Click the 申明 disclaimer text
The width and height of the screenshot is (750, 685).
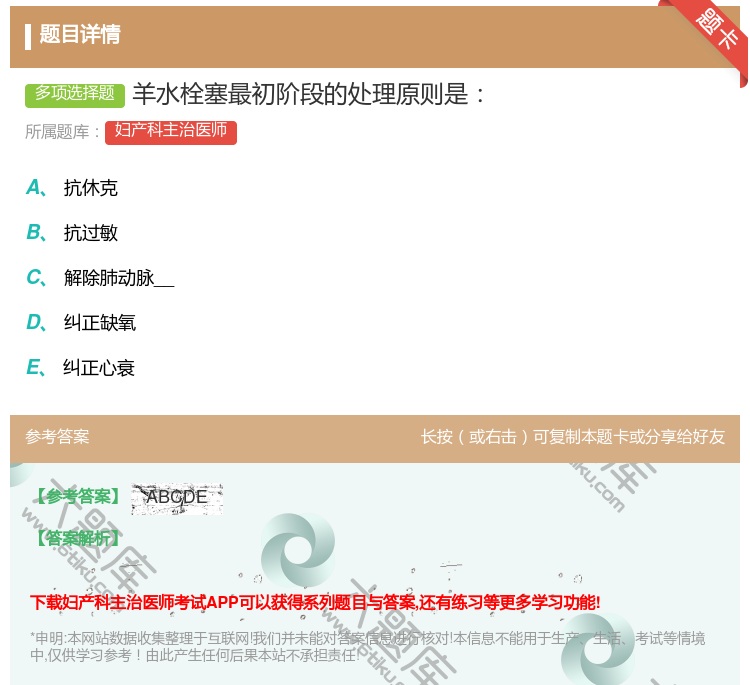click(367, 646)
